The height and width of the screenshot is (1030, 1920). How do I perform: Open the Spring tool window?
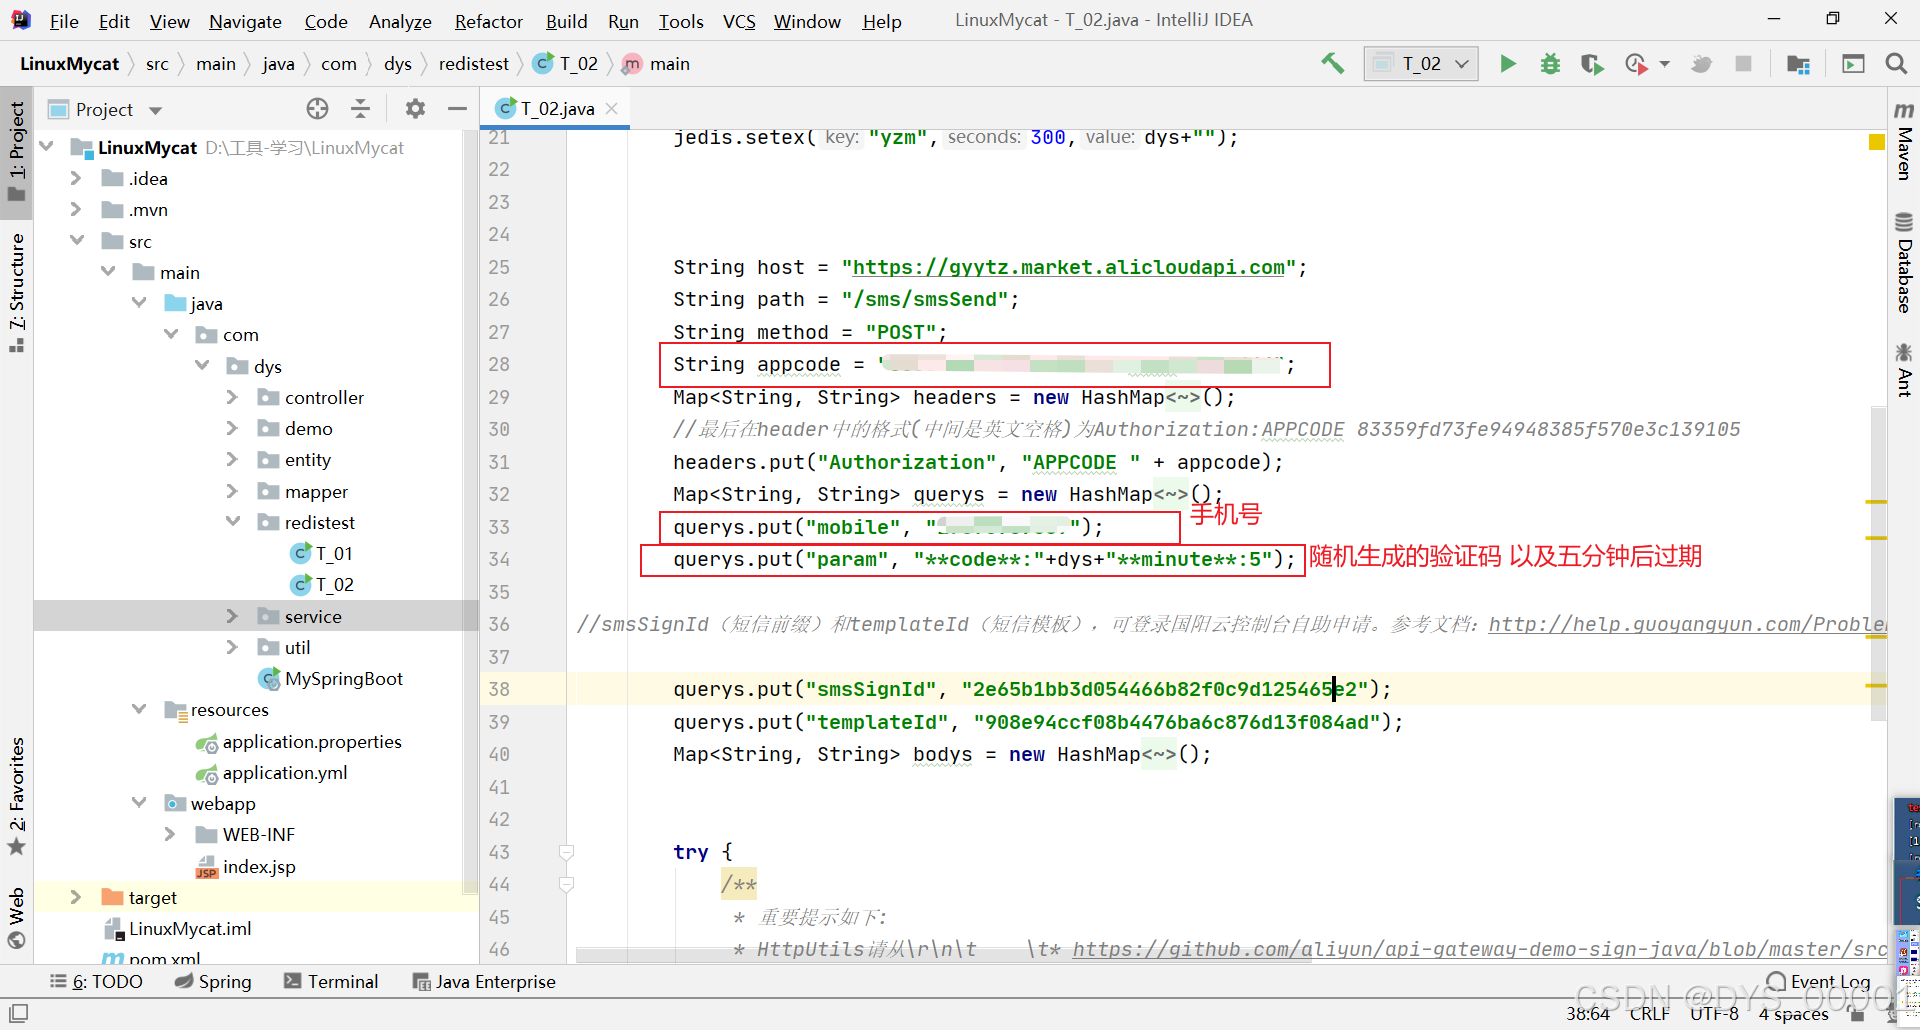coord(213,981)
